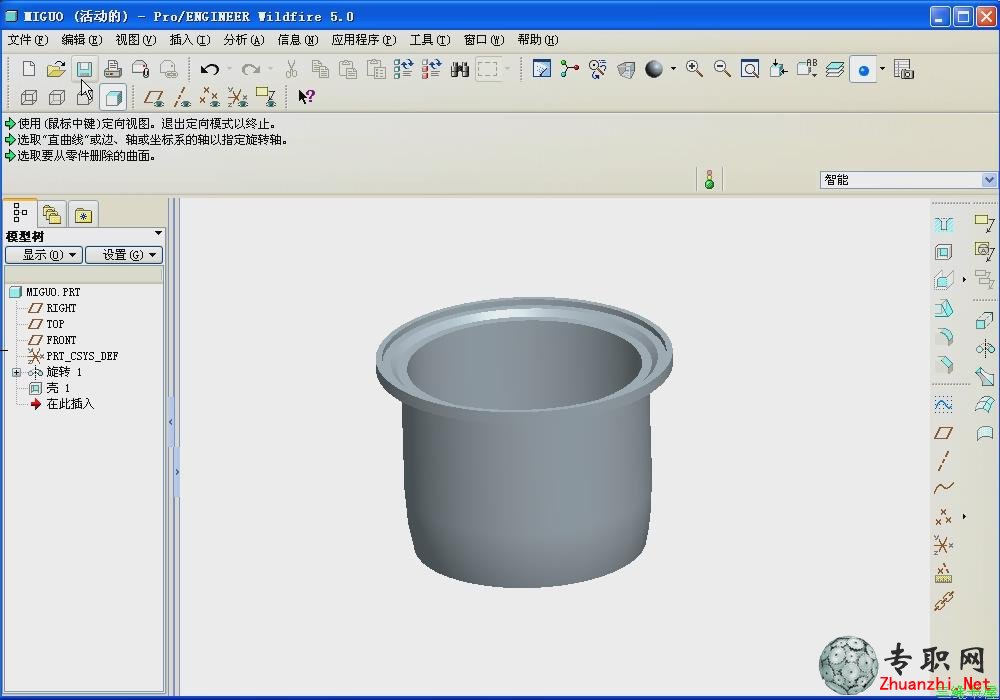Undo the last operation

pyautogui.click(x=209, y=69)
